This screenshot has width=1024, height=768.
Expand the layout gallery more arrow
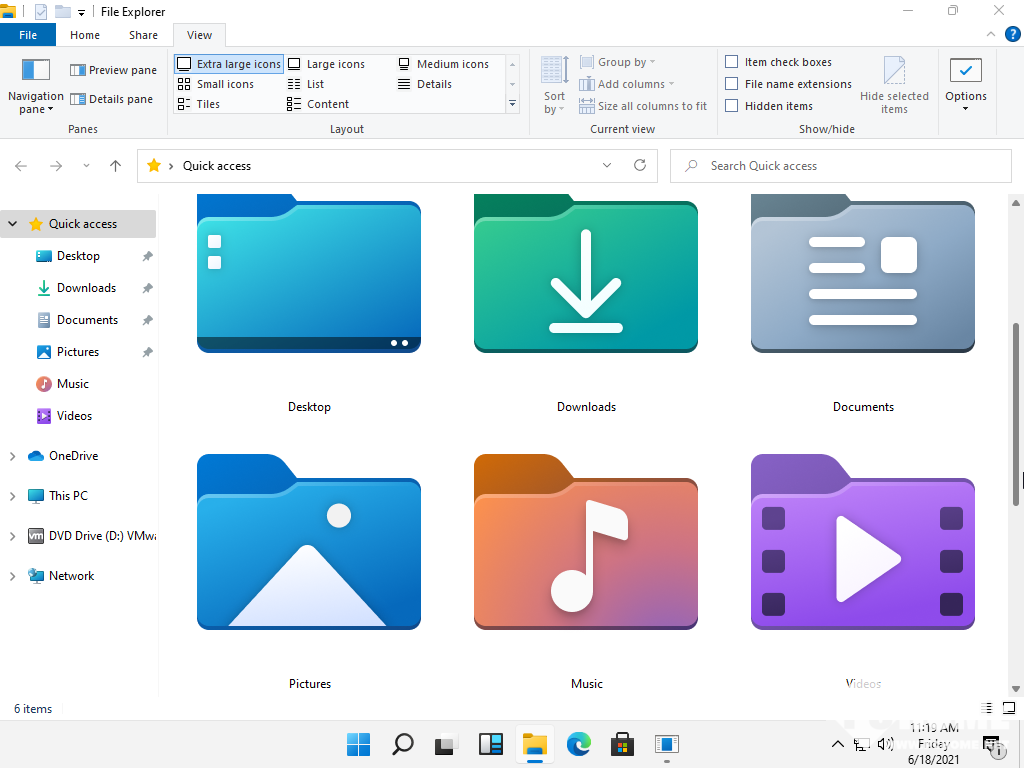point(513,104)
